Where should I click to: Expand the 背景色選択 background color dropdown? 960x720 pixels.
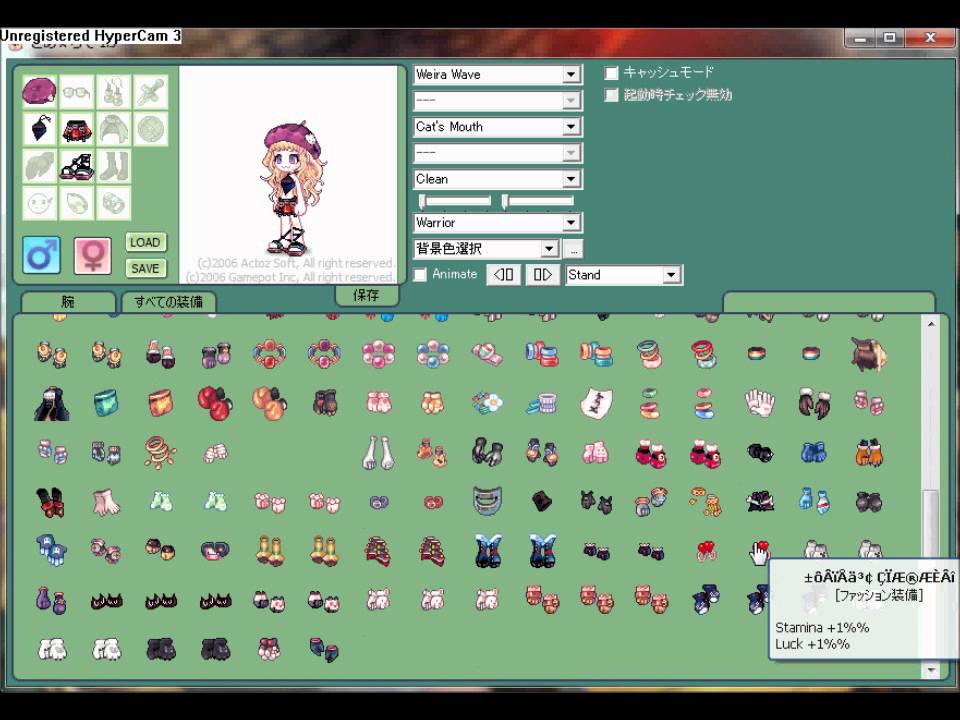(x=549, y=249)
